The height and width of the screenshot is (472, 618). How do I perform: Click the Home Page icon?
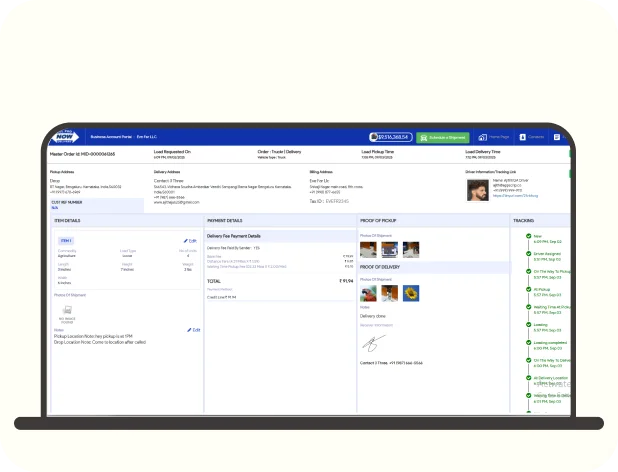coord(482,137)
